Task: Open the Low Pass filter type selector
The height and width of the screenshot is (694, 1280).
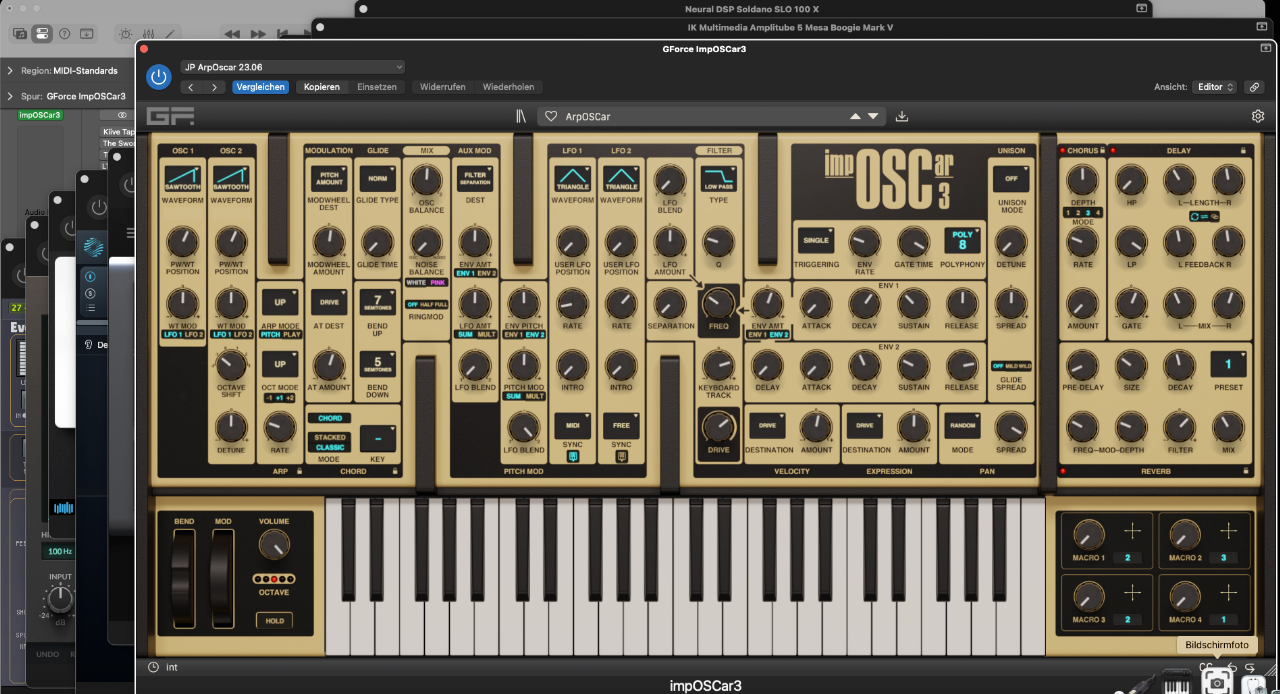Action: tap(718, 180)
